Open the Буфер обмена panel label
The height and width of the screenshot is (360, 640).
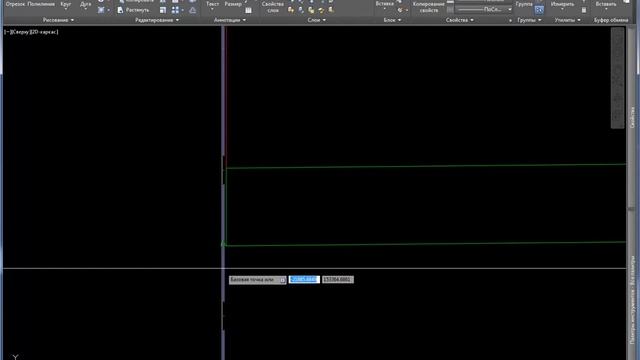coord(611,20)
